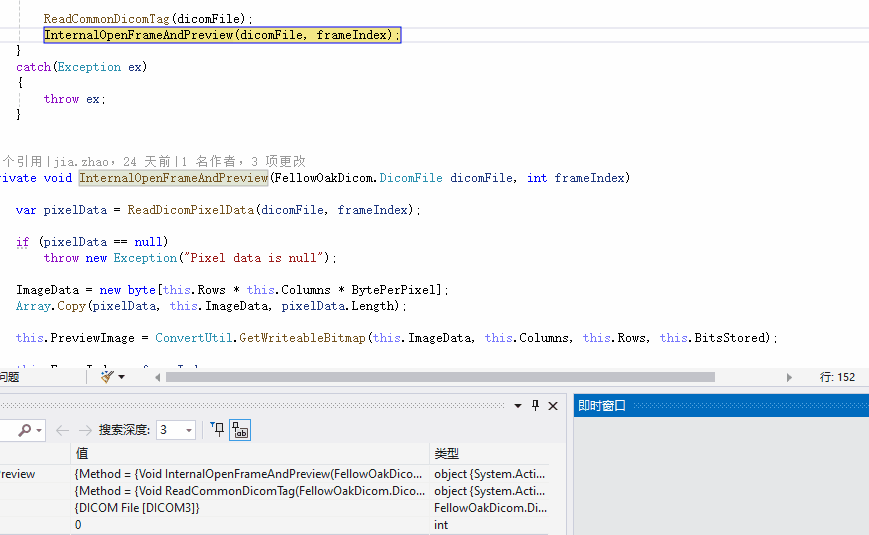Screen dimensions: 869x535
Task: Click the line indicator 行: 152
Action: point(837,377)
